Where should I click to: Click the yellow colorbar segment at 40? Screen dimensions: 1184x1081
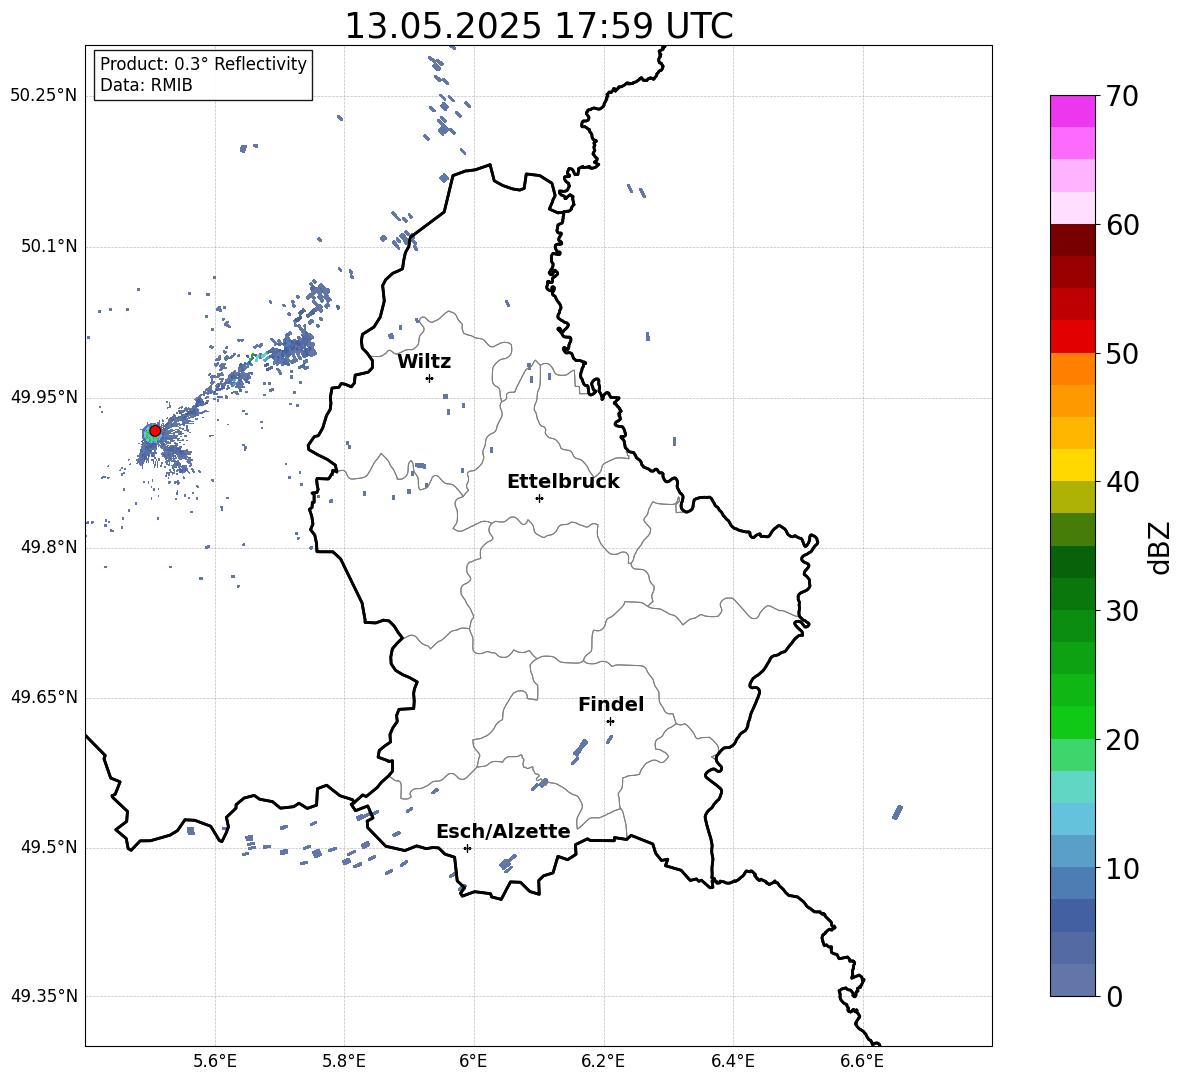click(x=1073, y=465)
